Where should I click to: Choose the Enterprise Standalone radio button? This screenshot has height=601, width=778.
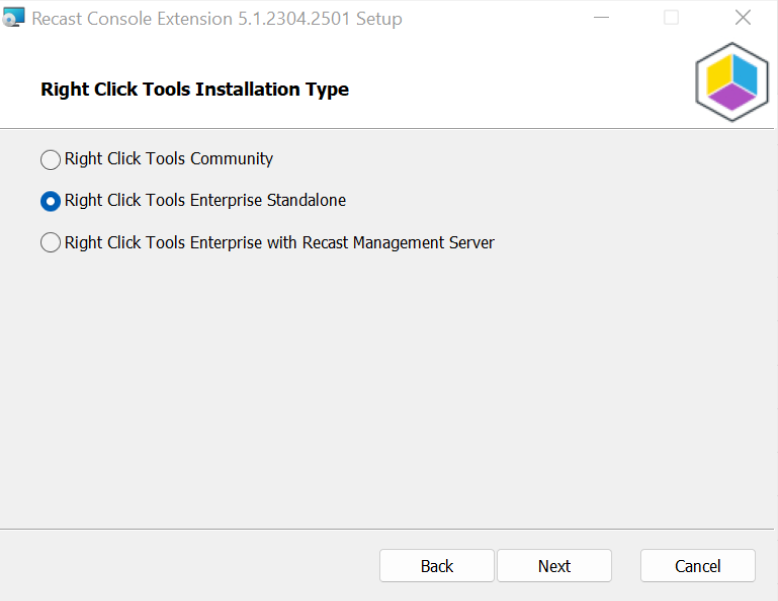point(50,201)
